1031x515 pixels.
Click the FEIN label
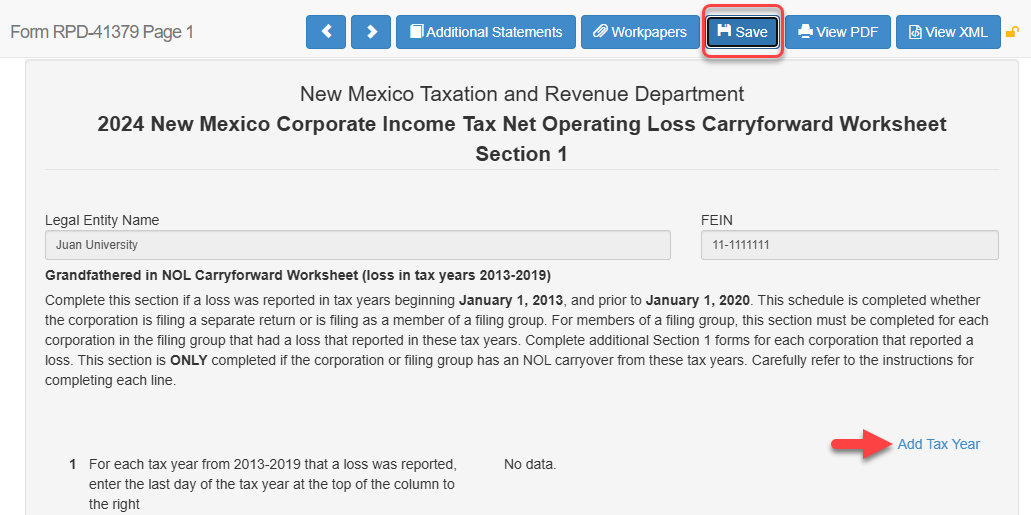point(717,220)
